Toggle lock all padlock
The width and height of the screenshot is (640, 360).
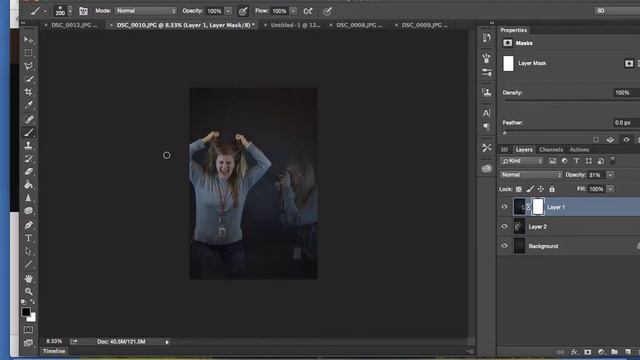552,189
